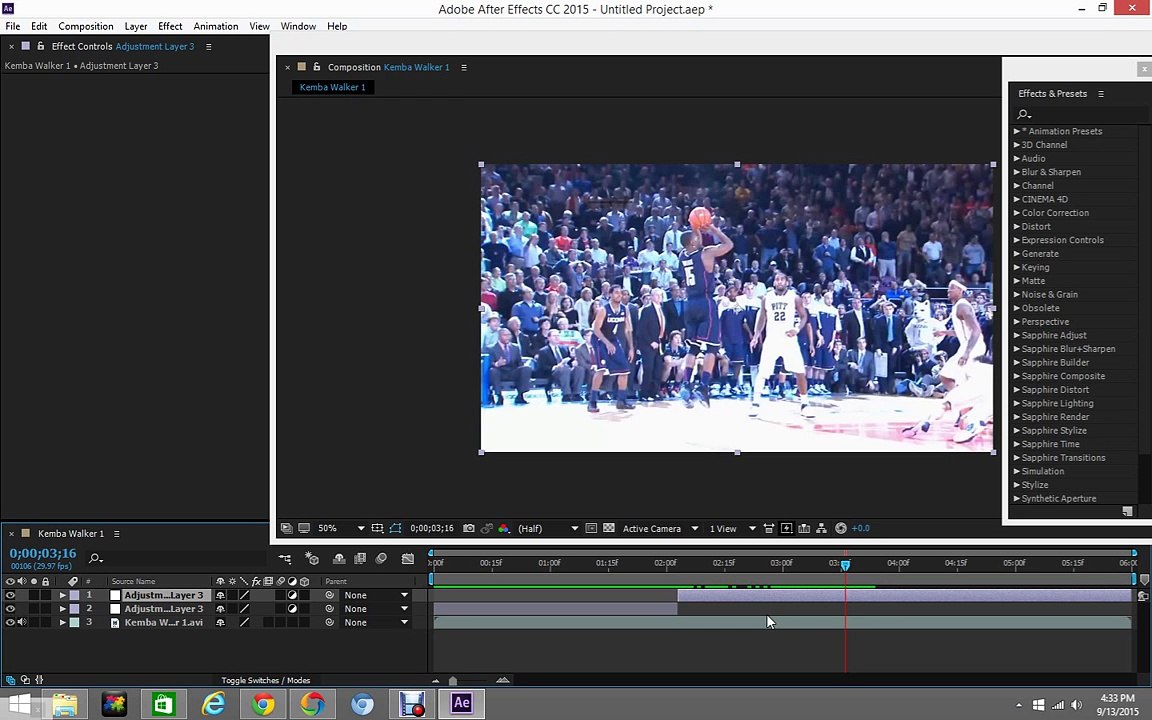1152x720 pixels.
Task: Open Internet Explorer from the taskbar
Action: tap(213, 703)
